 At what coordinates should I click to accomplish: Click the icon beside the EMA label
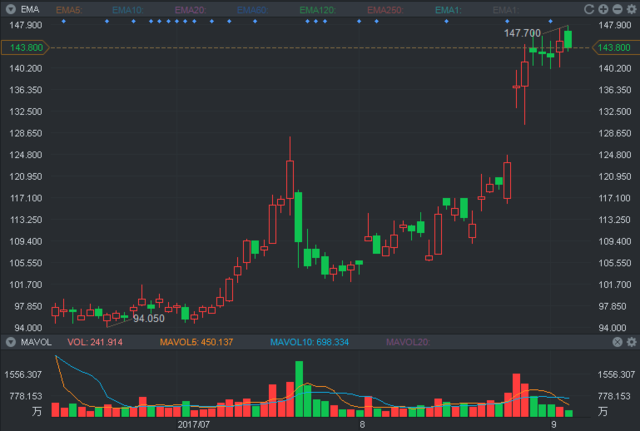tap(10, 9)
